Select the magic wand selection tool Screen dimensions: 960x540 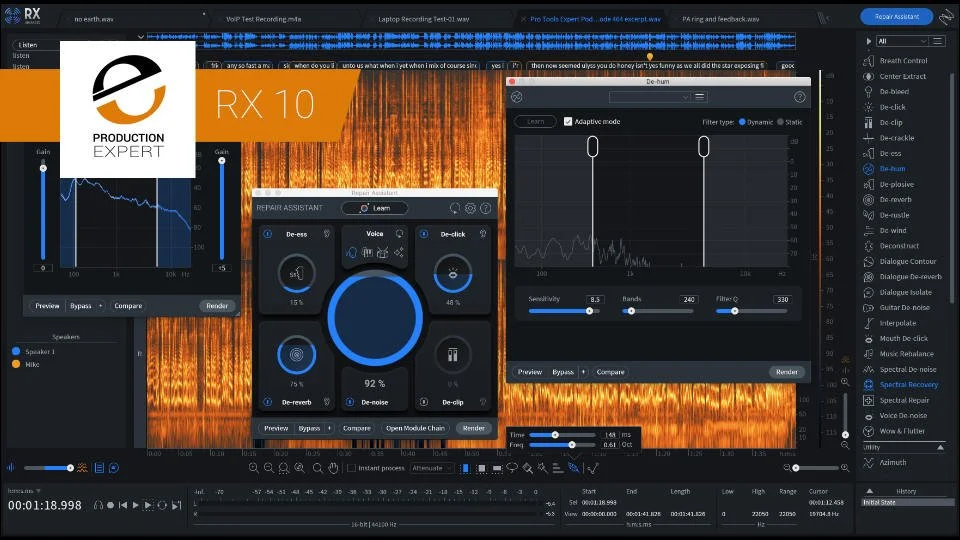[542, 468]
